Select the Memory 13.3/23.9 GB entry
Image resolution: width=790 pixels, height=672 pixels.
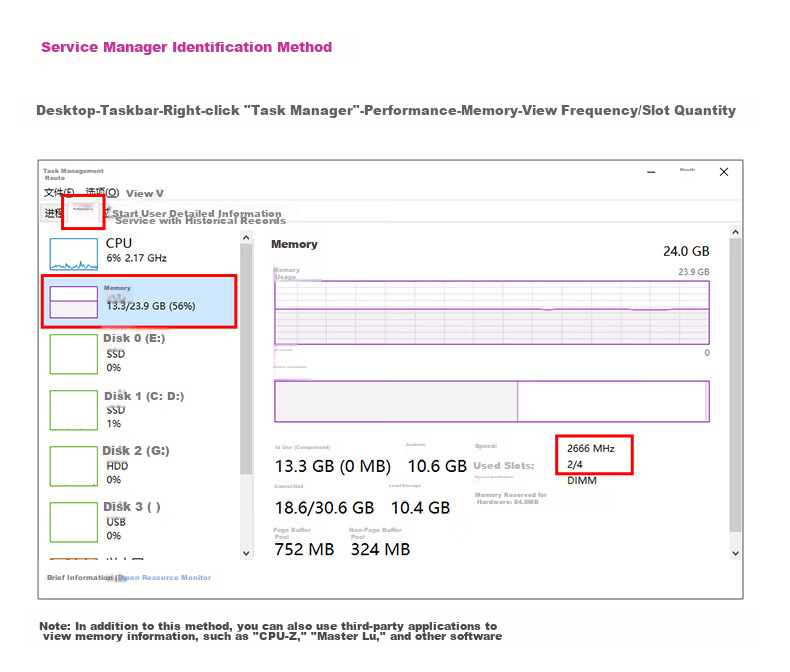click(140, 301)
